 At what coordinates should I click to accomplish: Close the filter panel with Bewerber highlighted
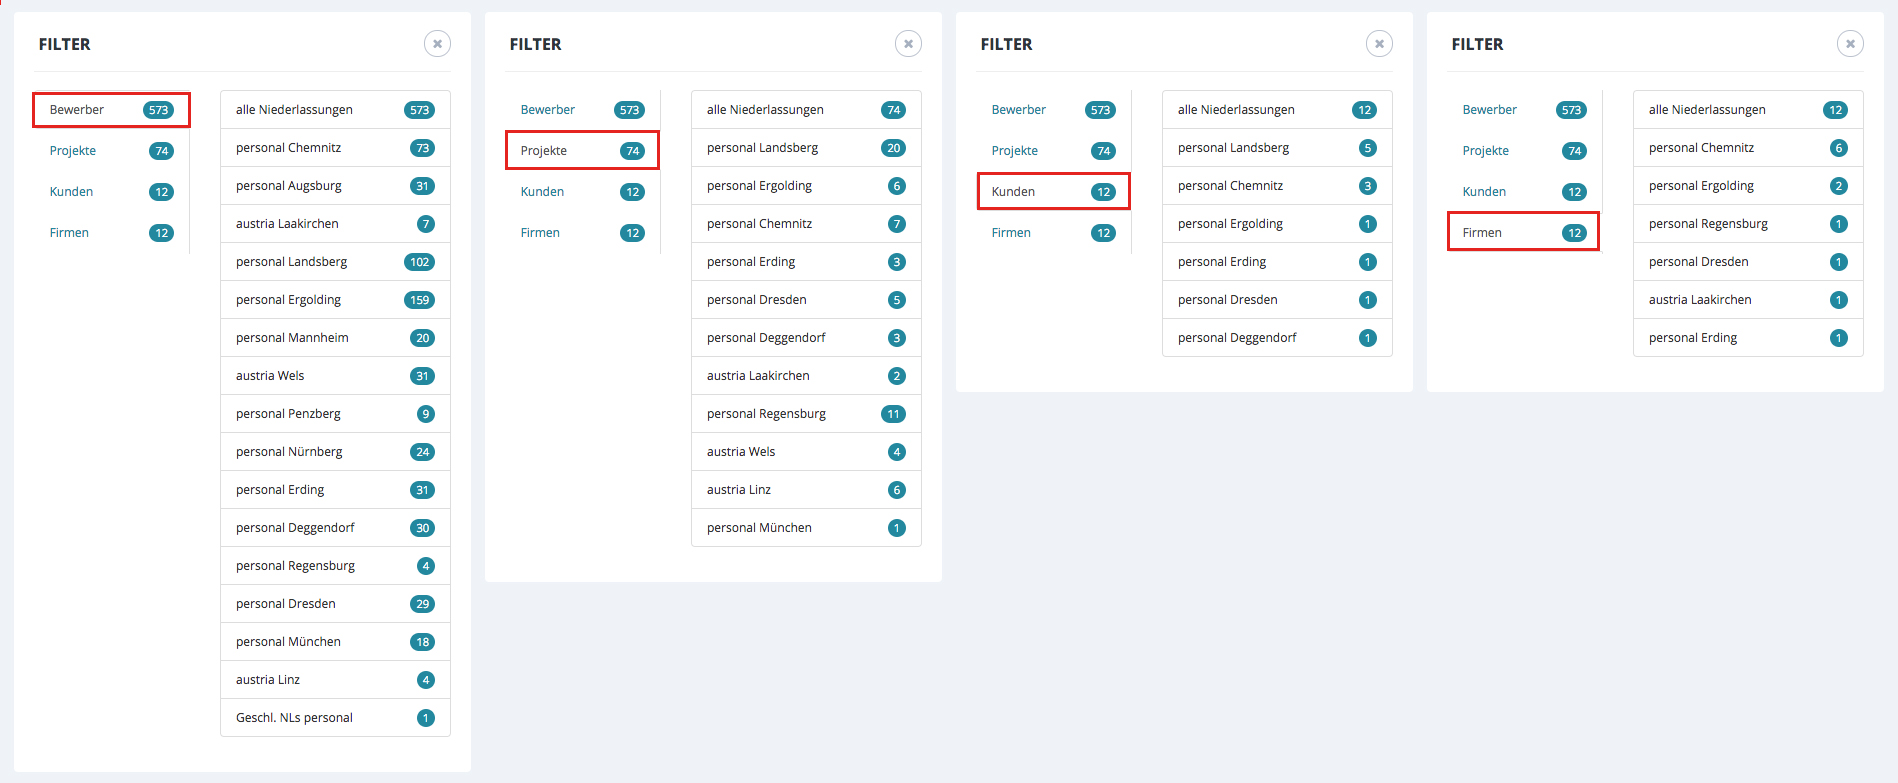pos(437,44)
